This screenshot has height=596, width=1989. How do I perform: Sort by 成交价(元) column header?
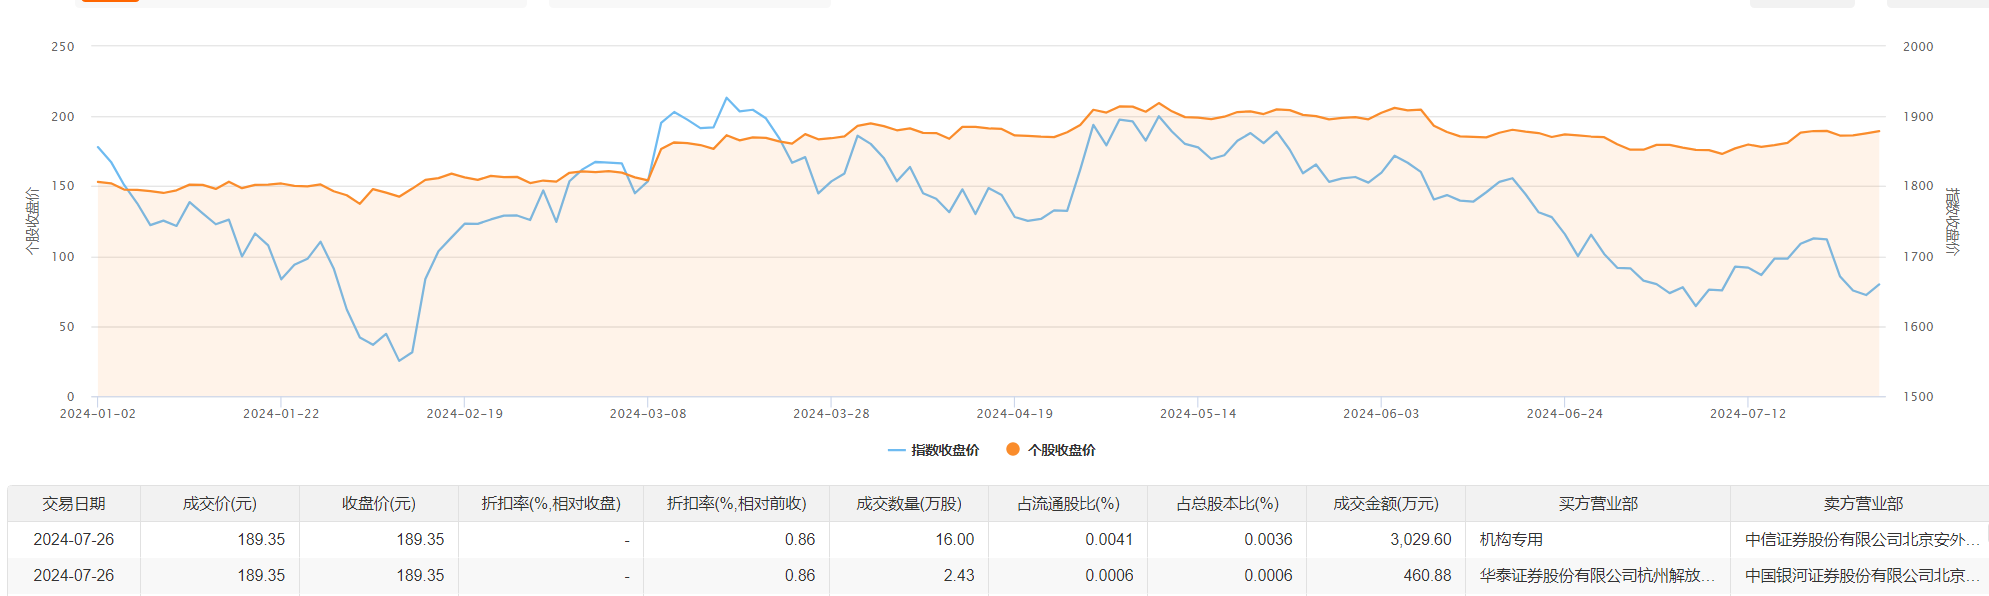pos(220,504)
